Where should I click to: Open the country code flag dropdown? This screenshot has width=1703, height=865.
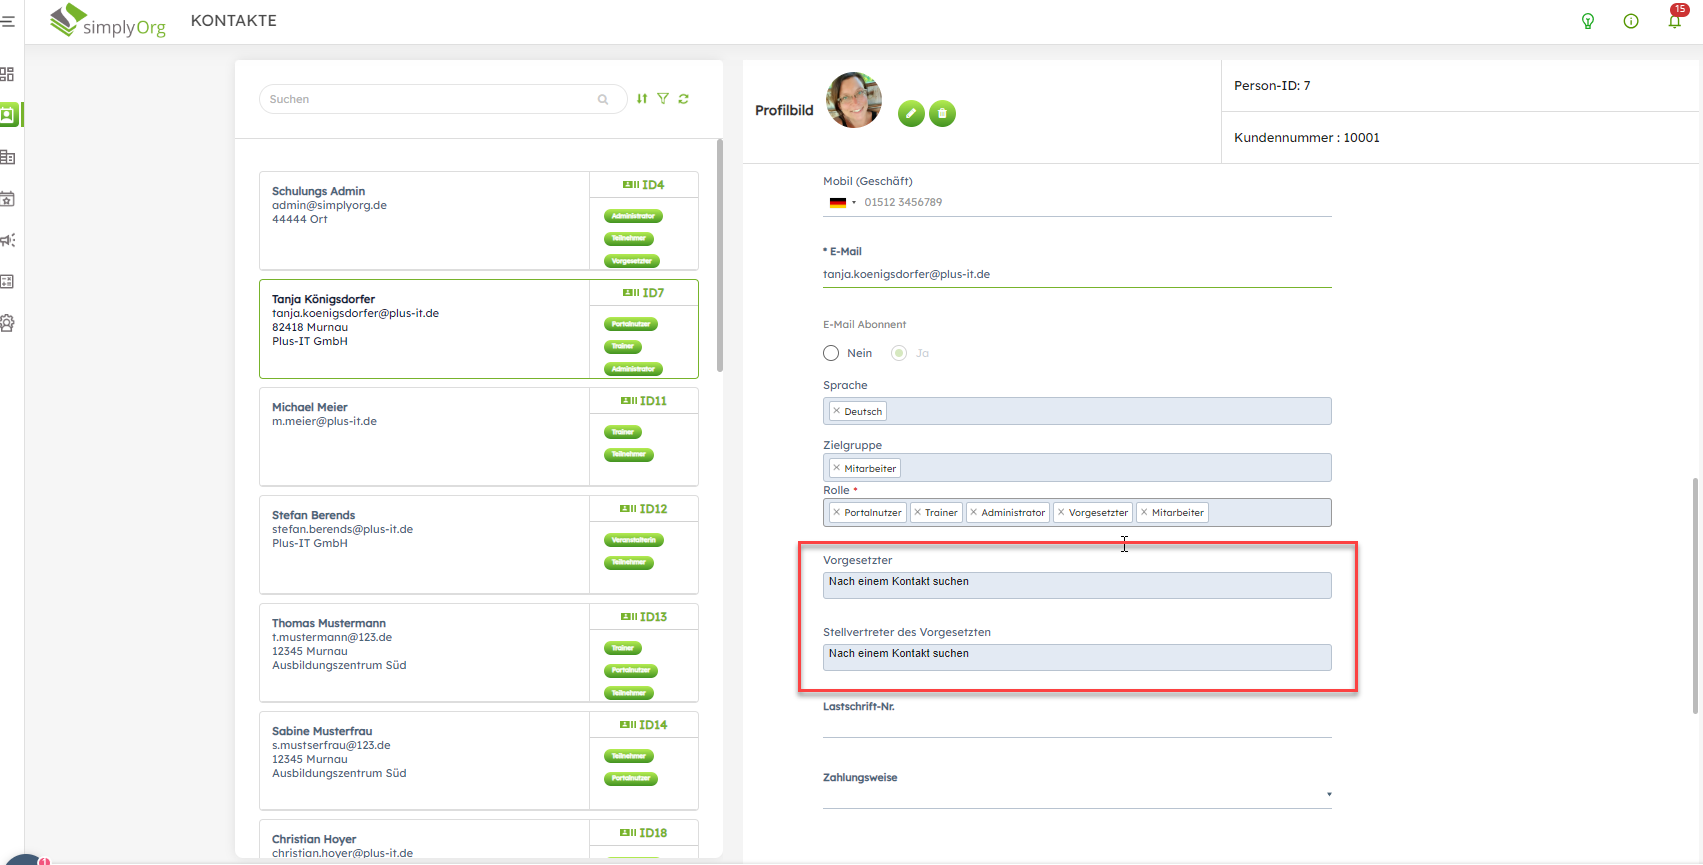pyautogui.click(x=842, y=203)
